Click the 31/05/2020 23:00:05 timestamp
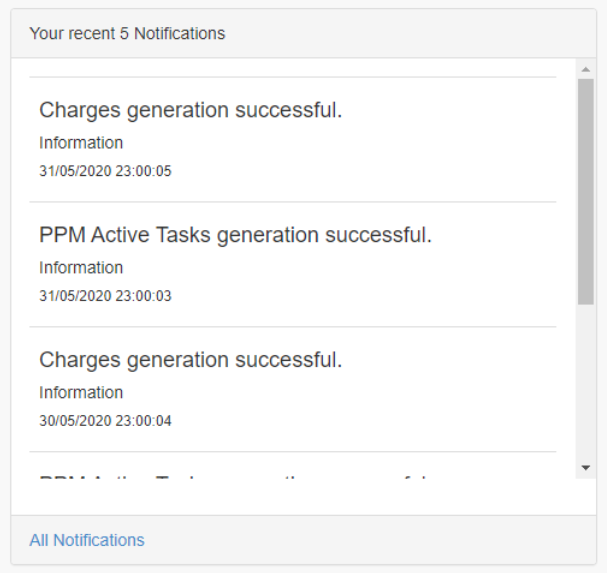Viewport: 607px width, 573px height. (105, 171)
